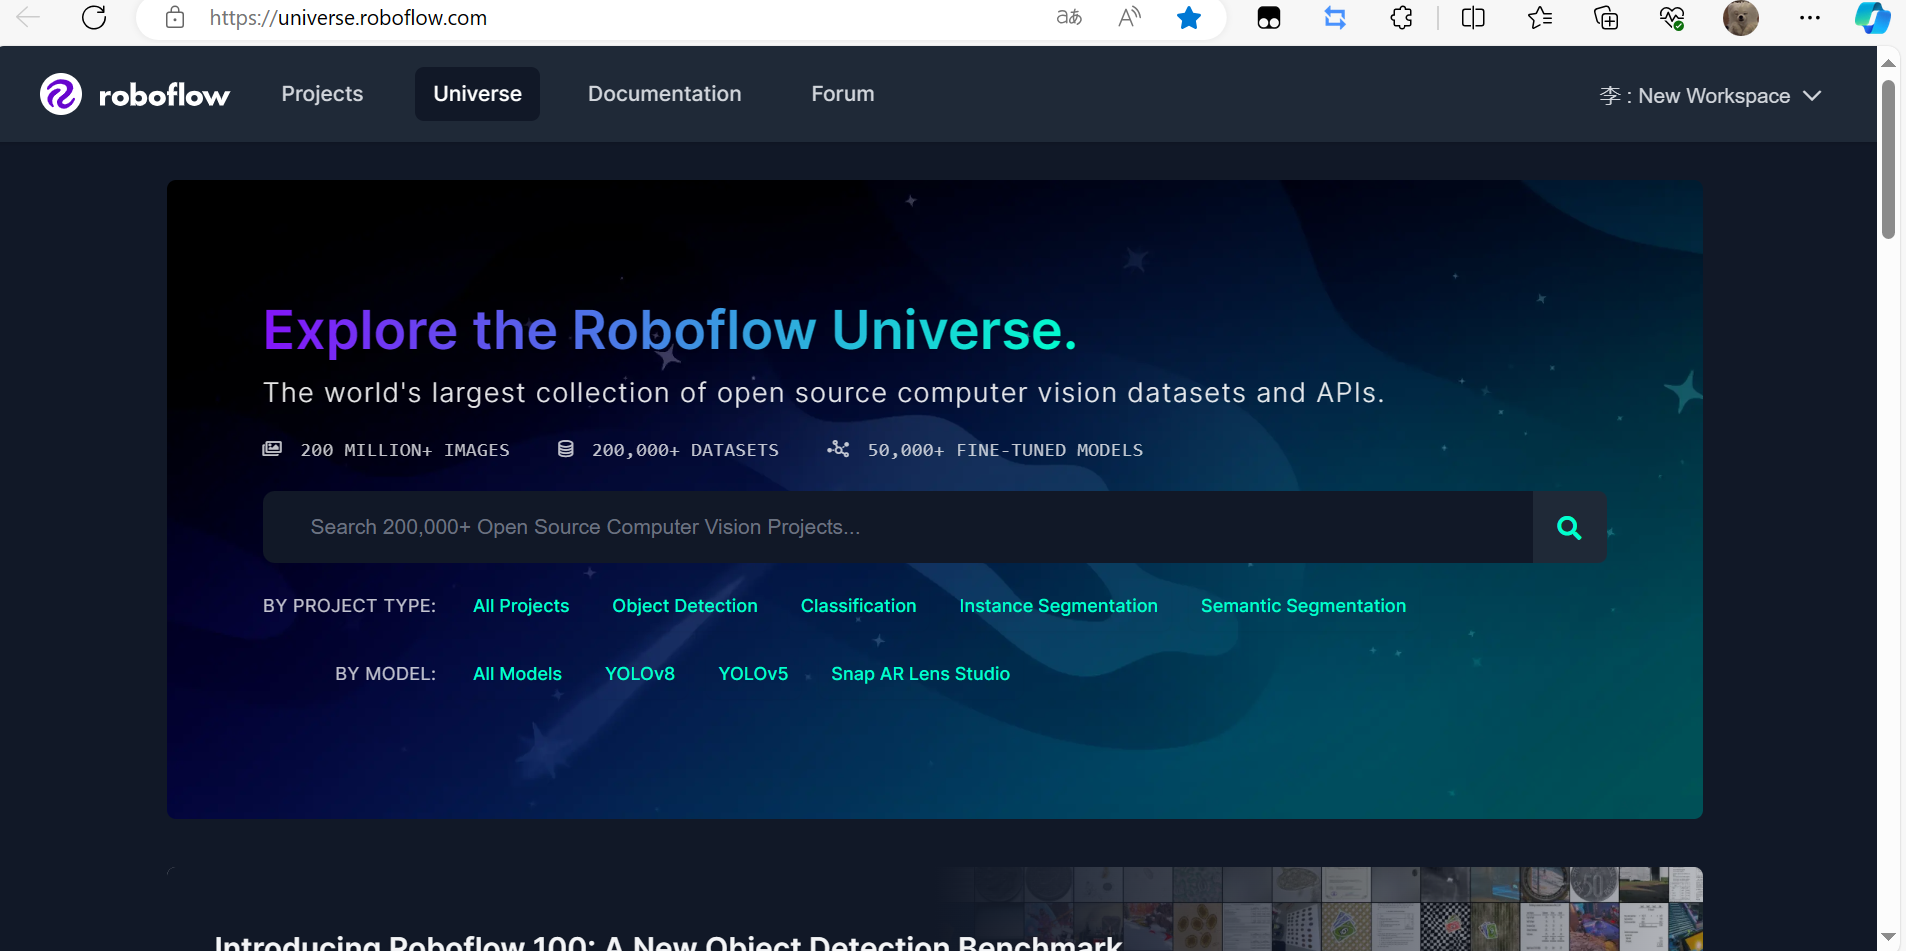The image size is (1906, 951).
Task: Click the blue favorites star icon
Action: 1189,18
